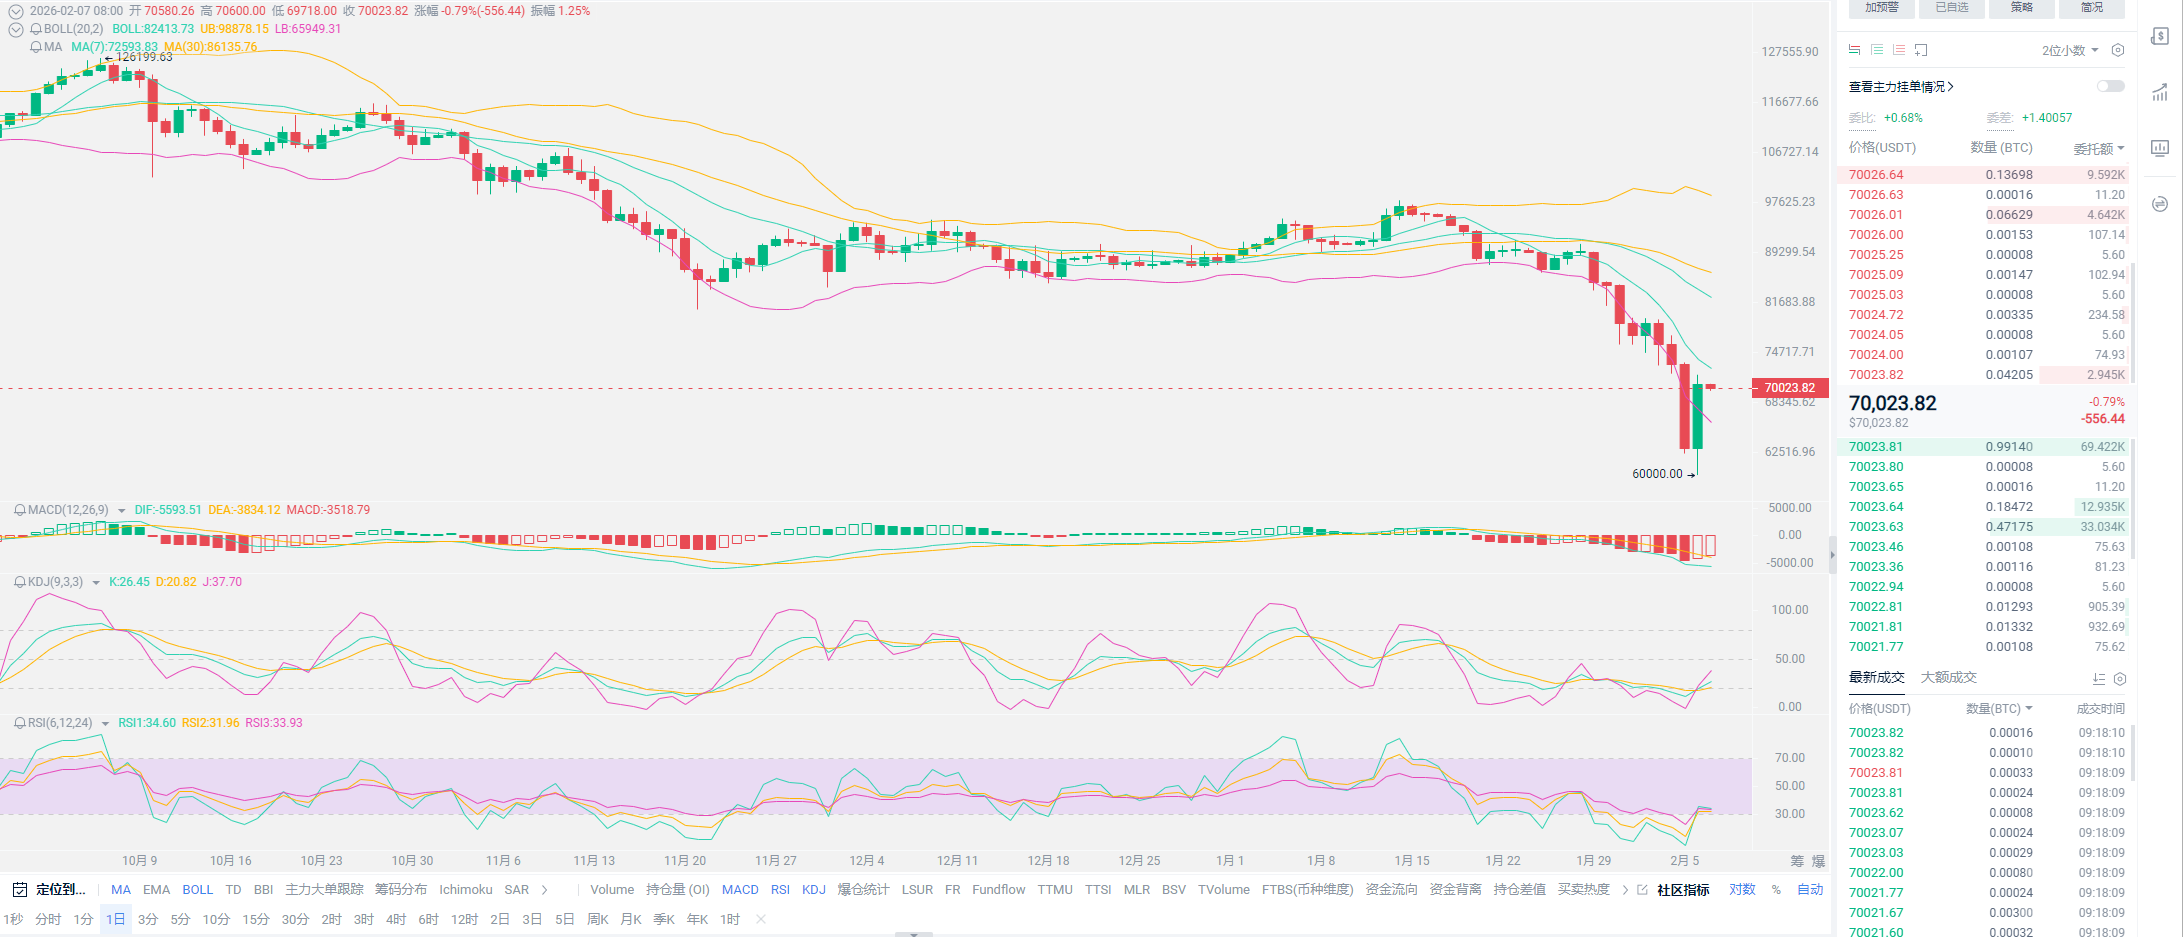Image resolution: width=2183 pixels, height=937 pixels.
Task: Select the 15分 timeframe tab
Action: pos(255,919)
